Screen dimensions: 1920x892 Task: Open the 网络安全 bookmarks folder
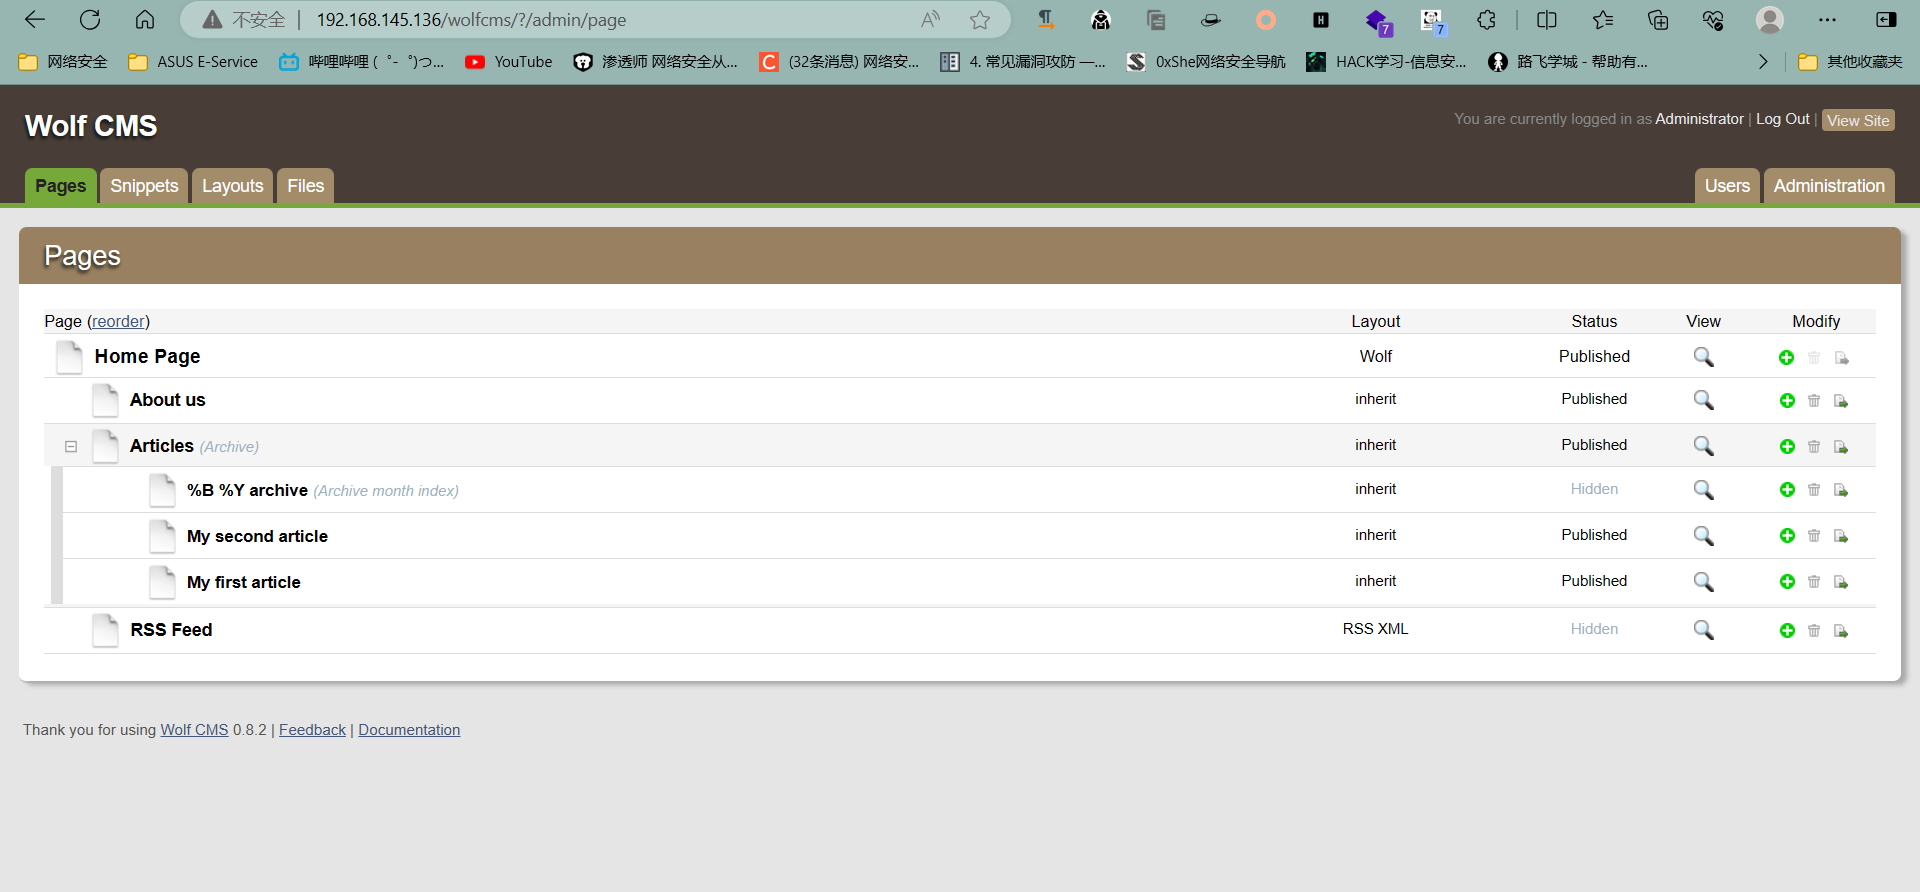click(63, 62)
